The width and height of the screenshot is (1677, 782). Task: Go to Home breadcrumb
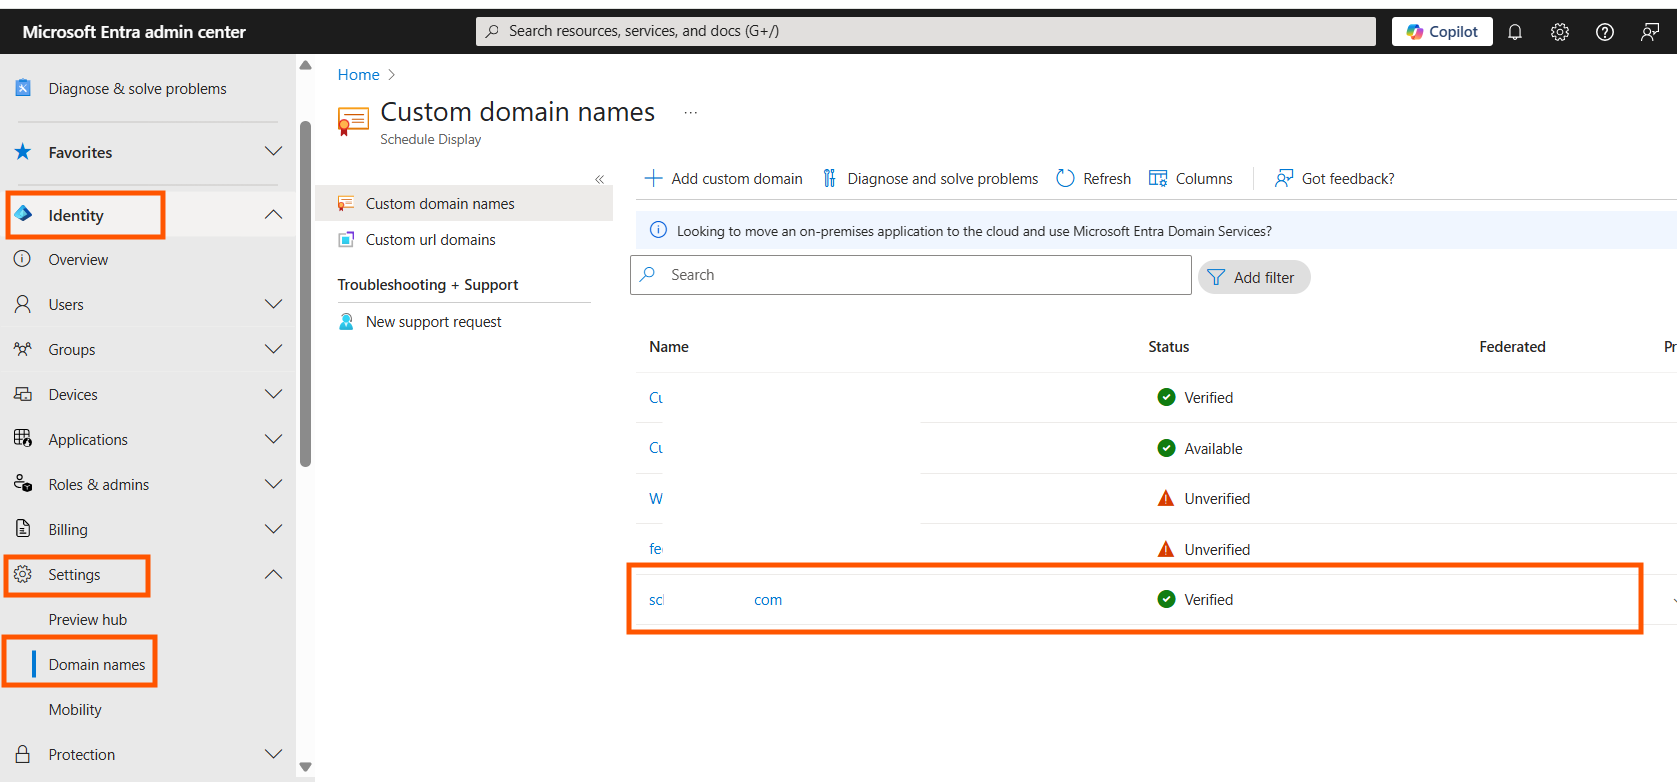click(358, 75)
